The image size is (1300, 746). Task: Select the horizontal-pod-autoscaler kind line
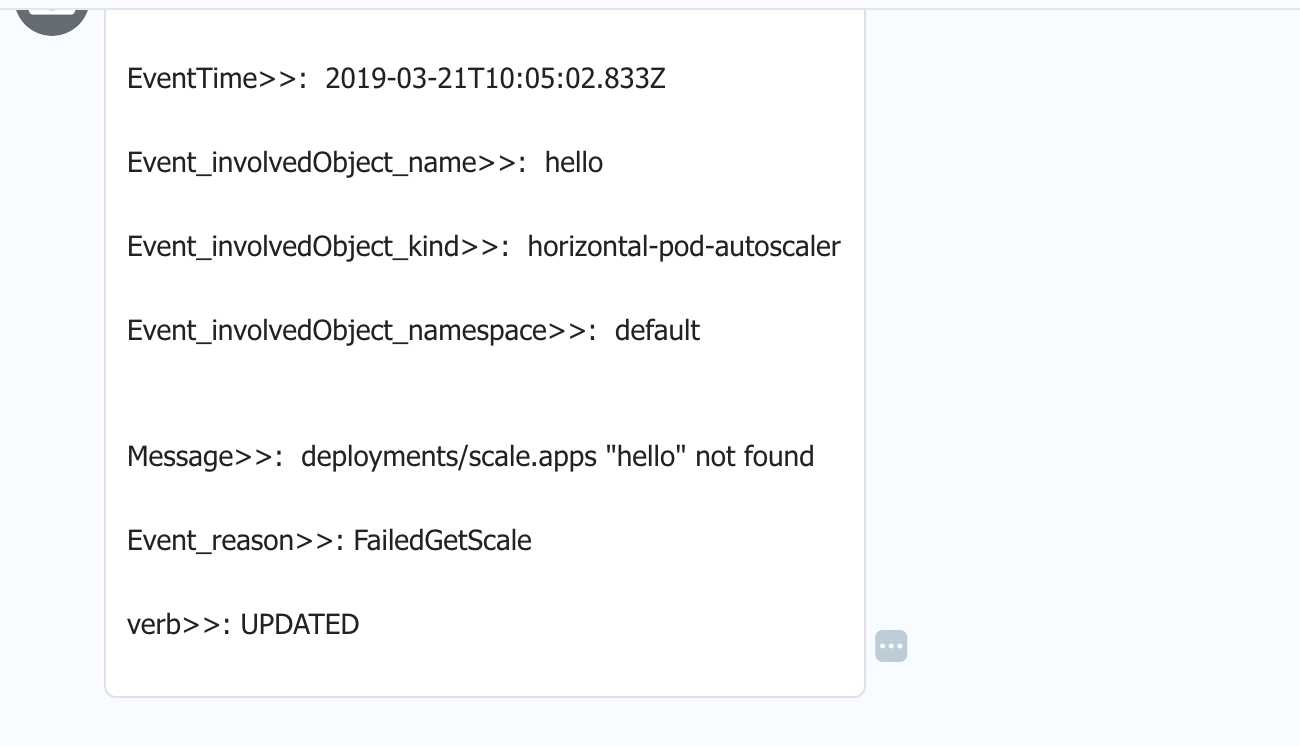[484, 246]
